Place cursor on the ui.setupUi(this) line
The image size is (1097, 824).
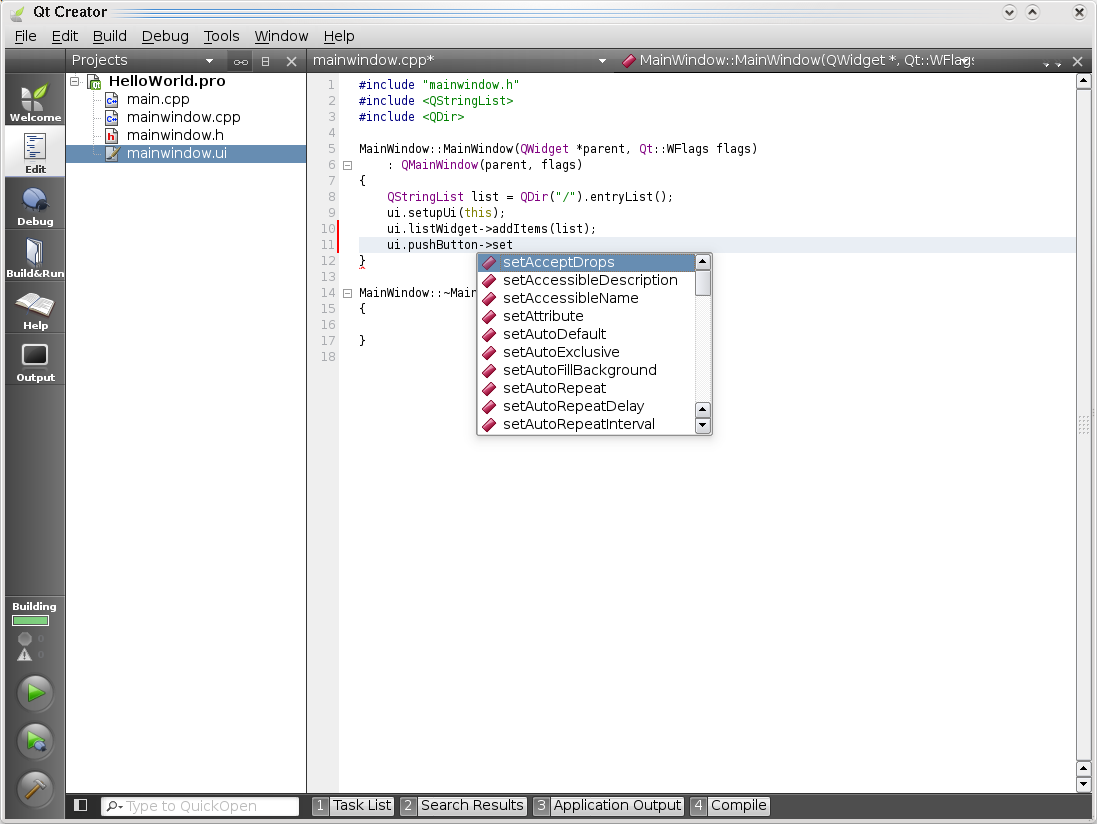(x=446, y=213)
